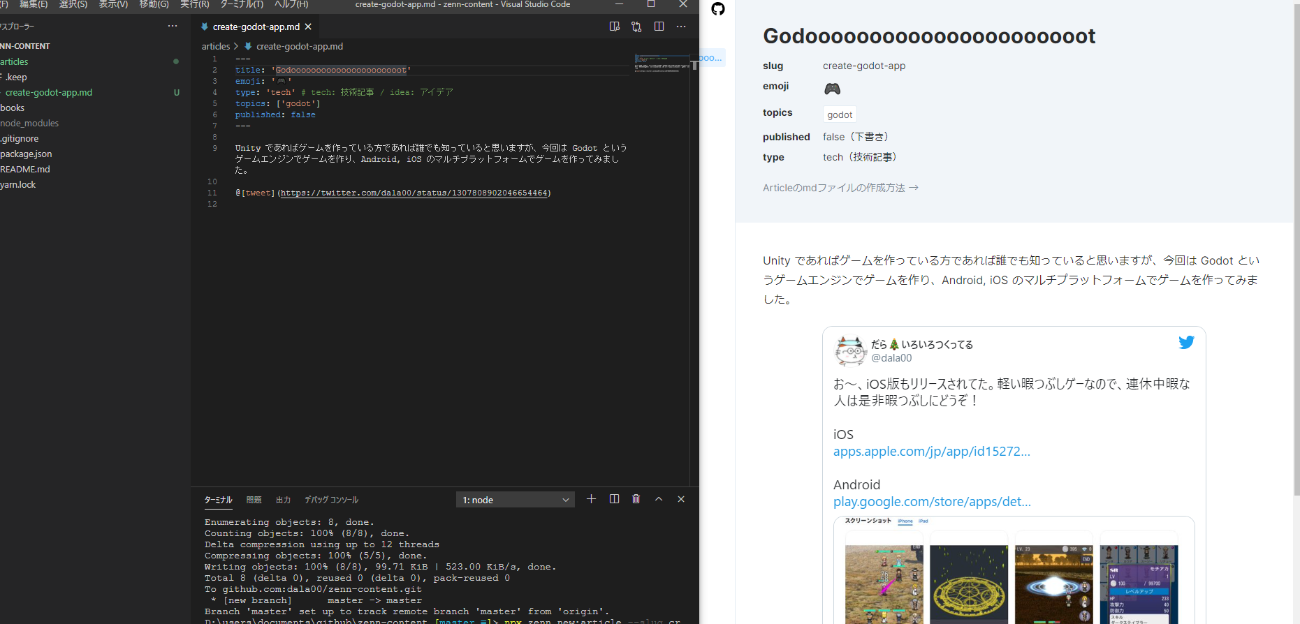This screenshot has width=1300, height=624.
Task: Click the GitHub icon in the Zenn preview
Action: (x=717, y=9)
